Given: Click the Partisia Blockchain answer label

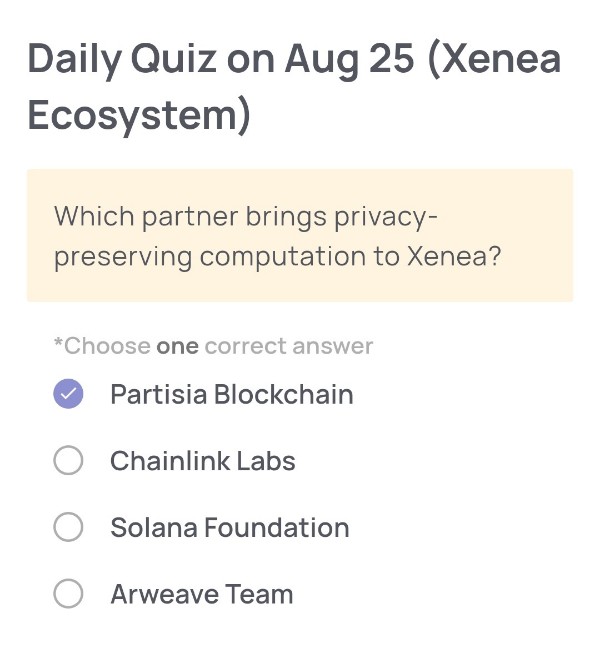Looking at the screenshot, I should tap(231, 394).
